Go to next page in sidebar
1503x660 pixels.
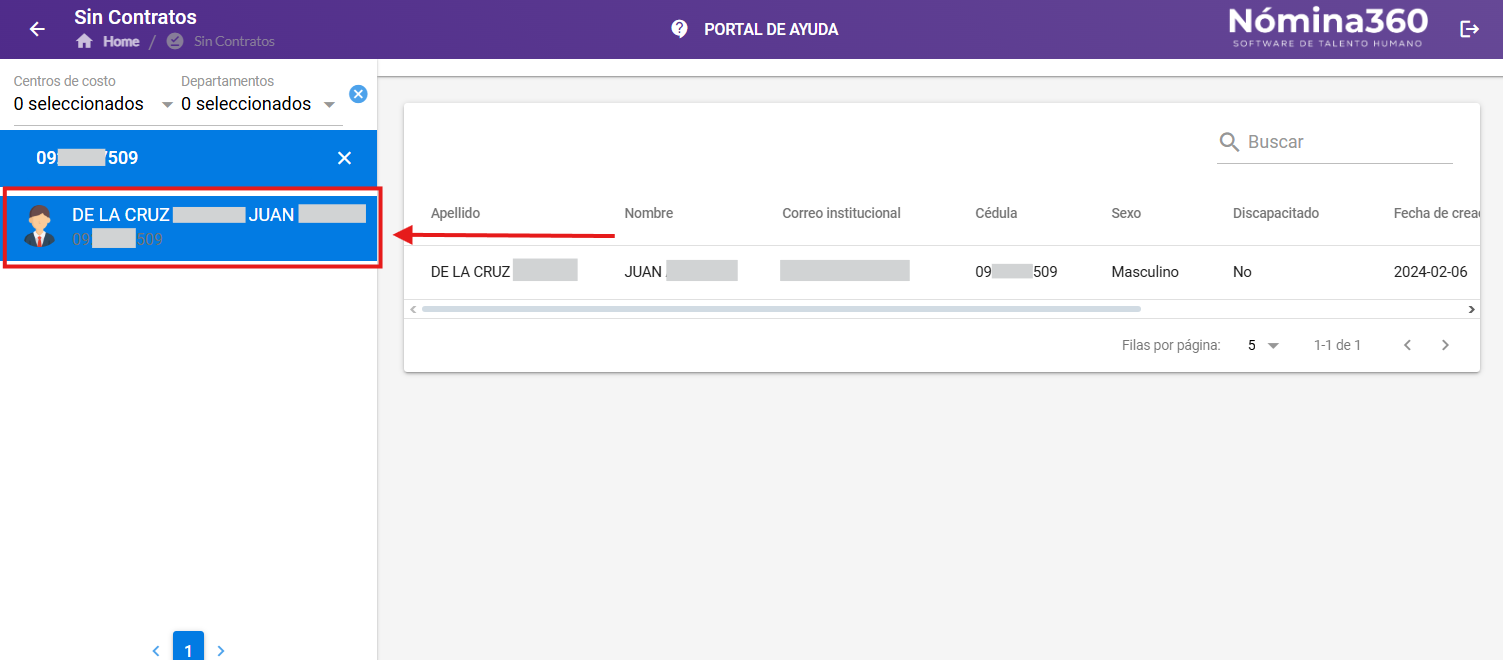coord(221,651)
